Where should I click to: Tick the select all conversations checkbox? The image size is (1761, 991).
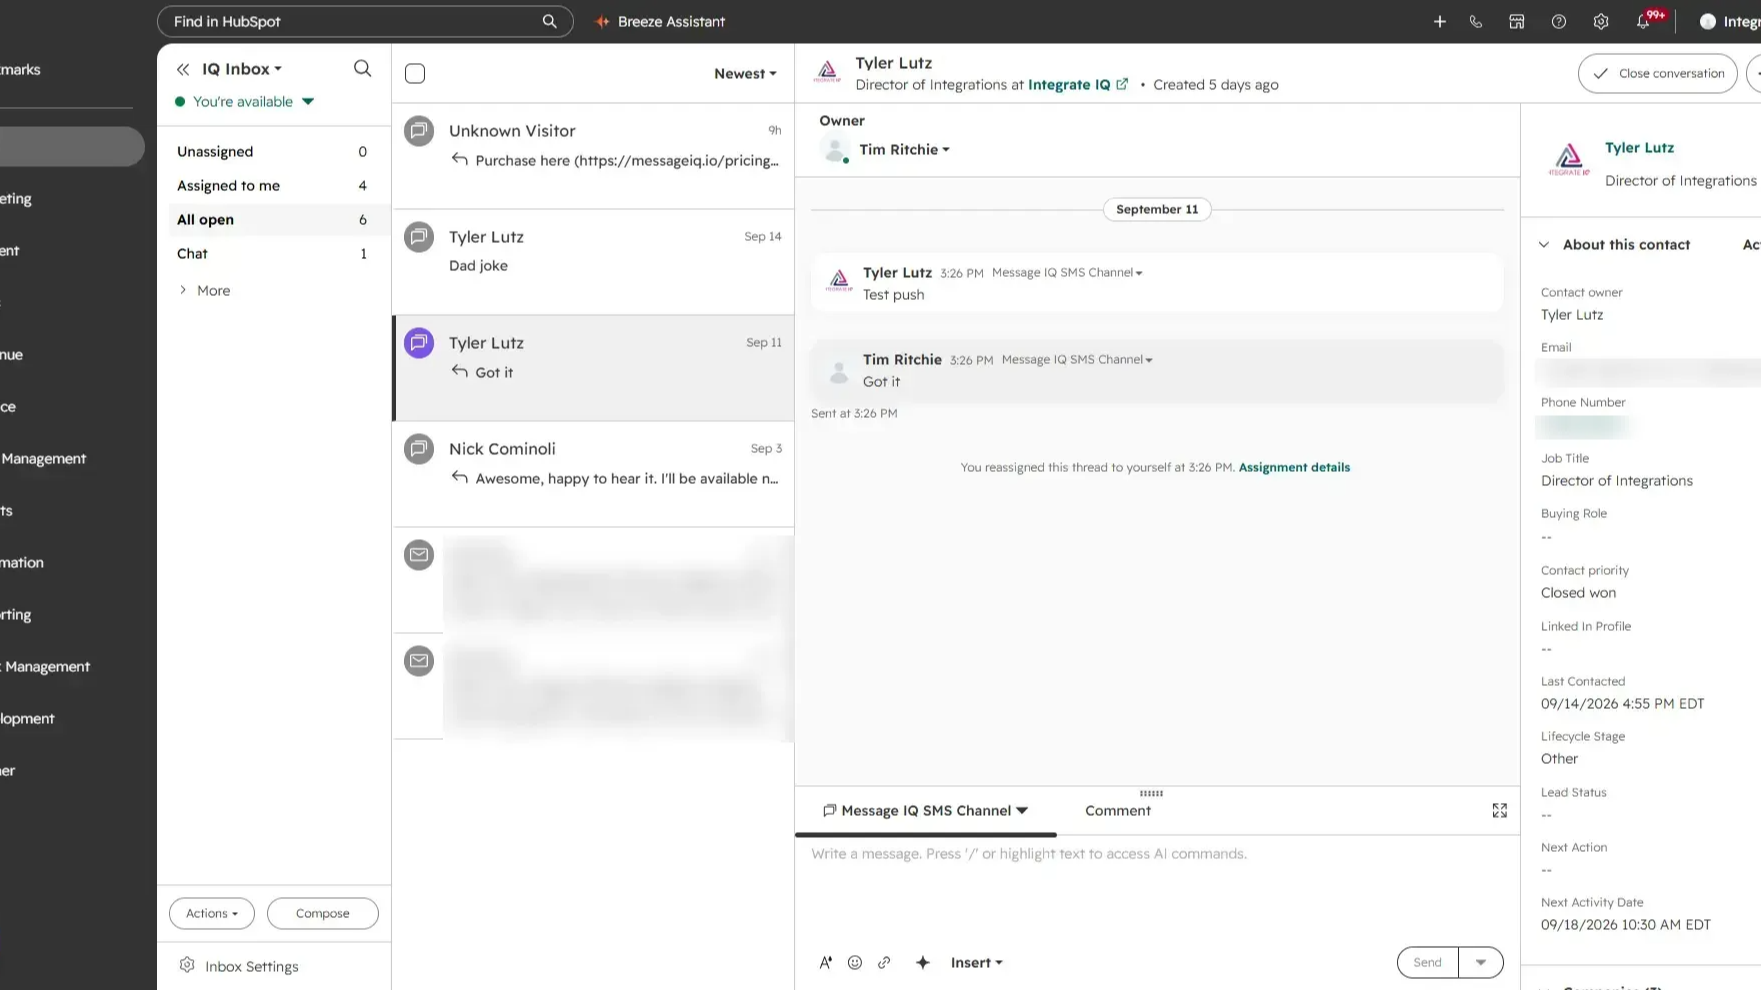(415, 73)
